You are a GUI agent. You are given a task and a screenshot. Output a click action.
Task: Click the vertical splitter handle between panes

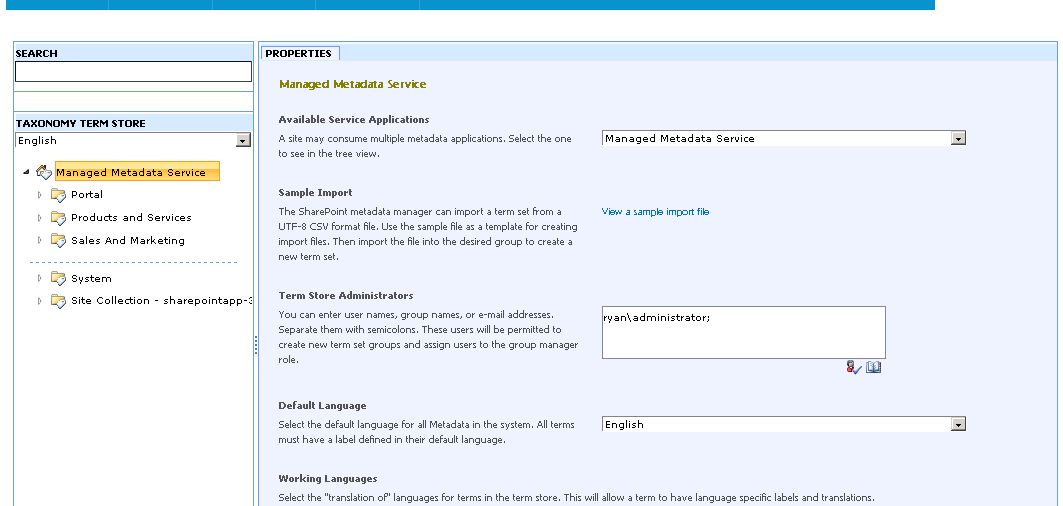(x=256, y=345)
